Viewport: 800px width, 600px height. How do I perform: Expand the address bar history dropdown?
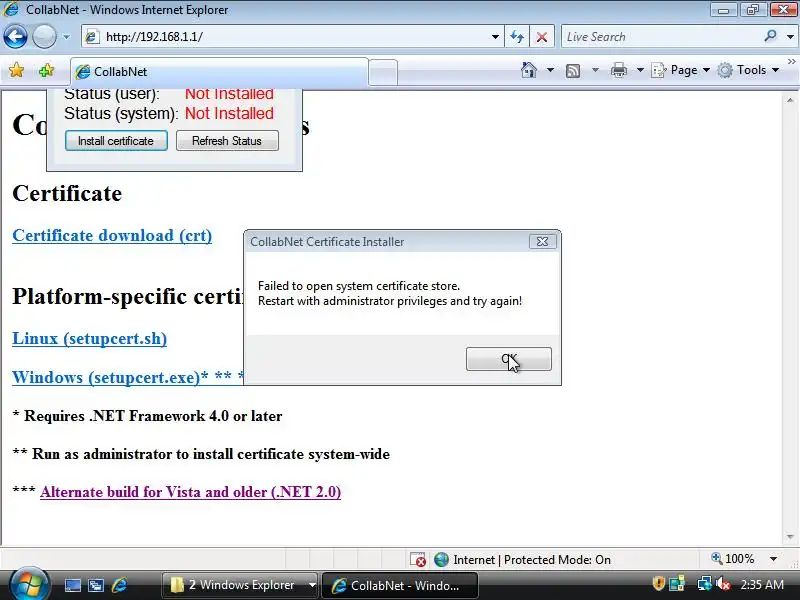(x=495, y=37)
